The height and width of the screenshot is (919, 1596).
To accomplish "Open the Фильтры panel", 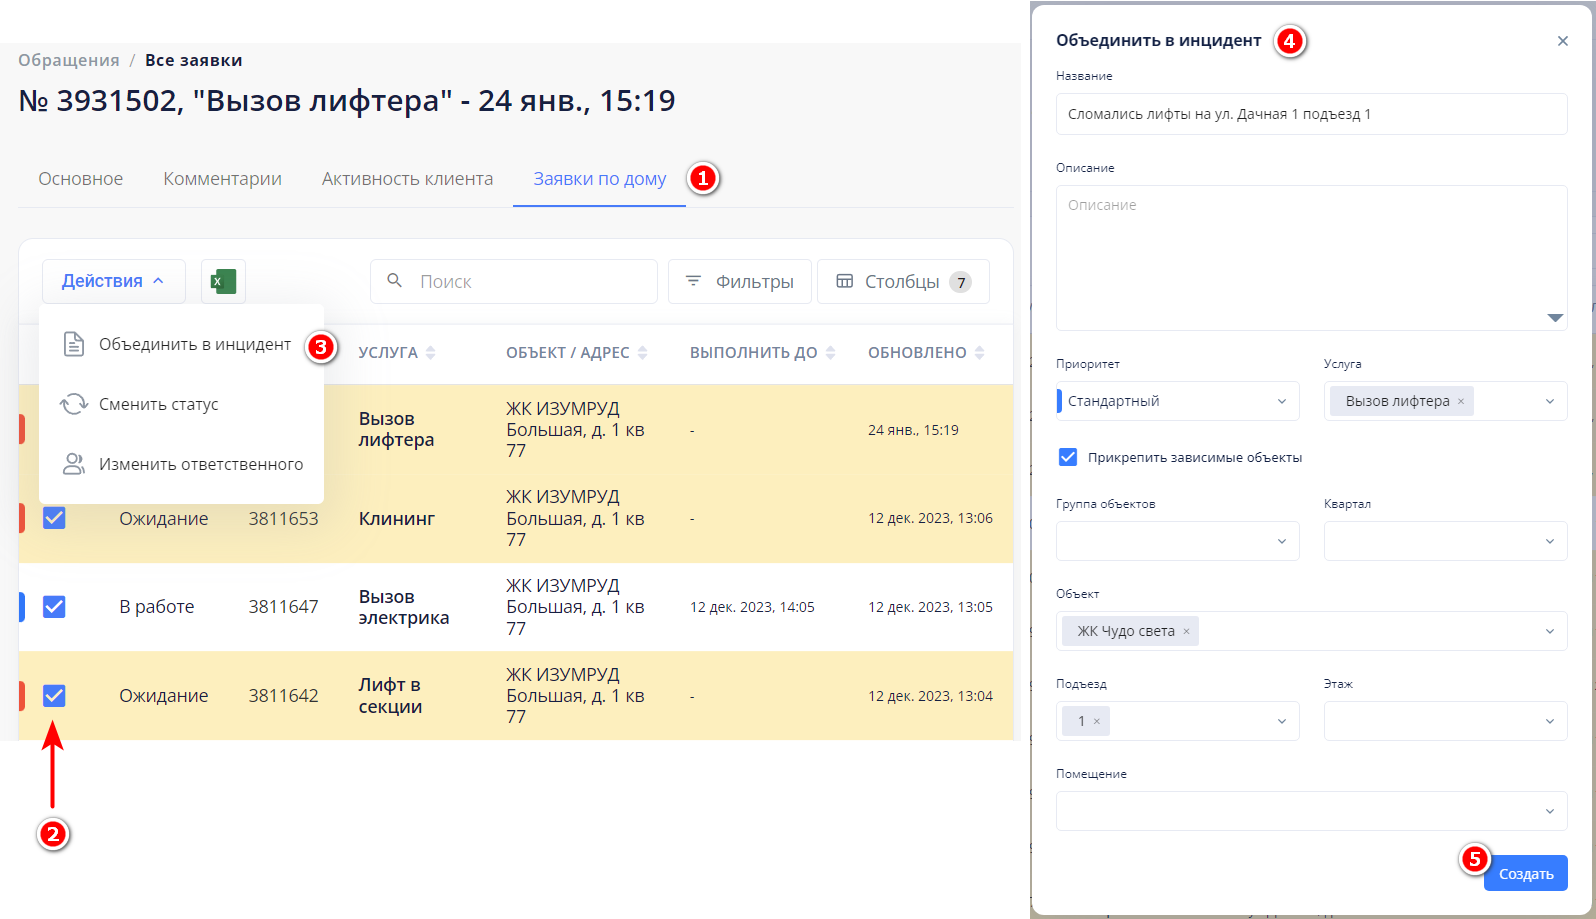I will coord(740,281).
